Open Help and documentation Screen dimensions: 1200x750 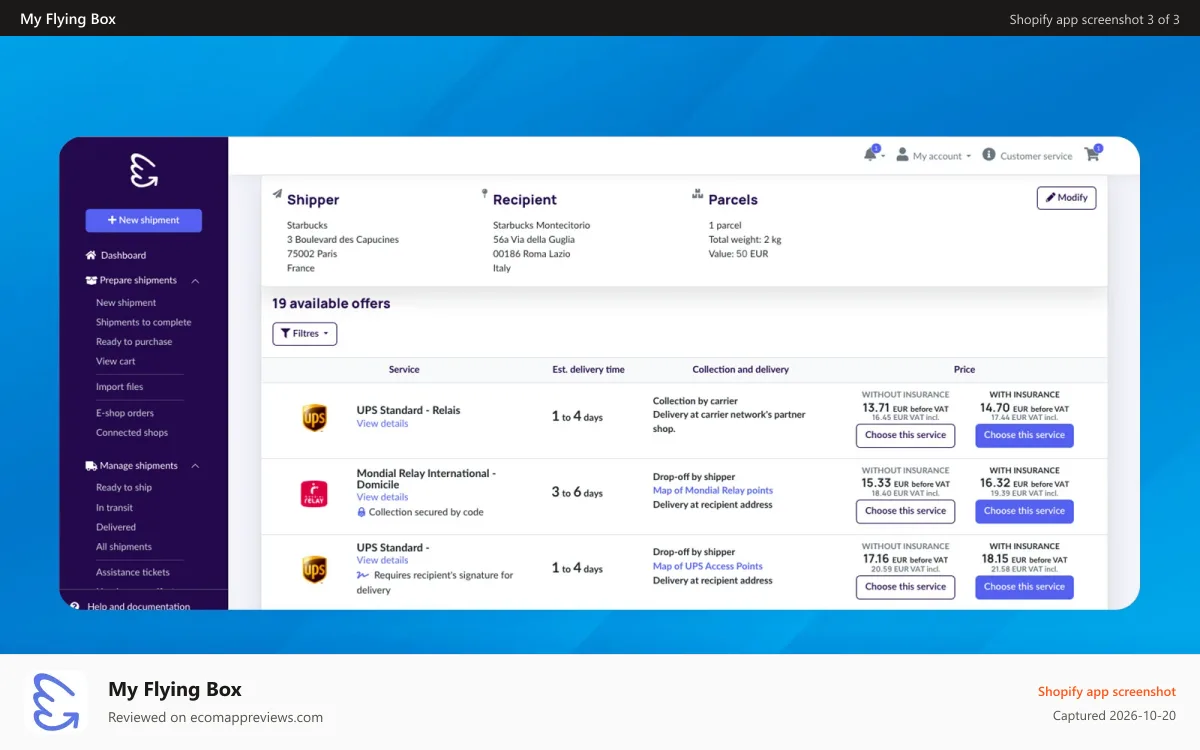[x=138, y=606]
